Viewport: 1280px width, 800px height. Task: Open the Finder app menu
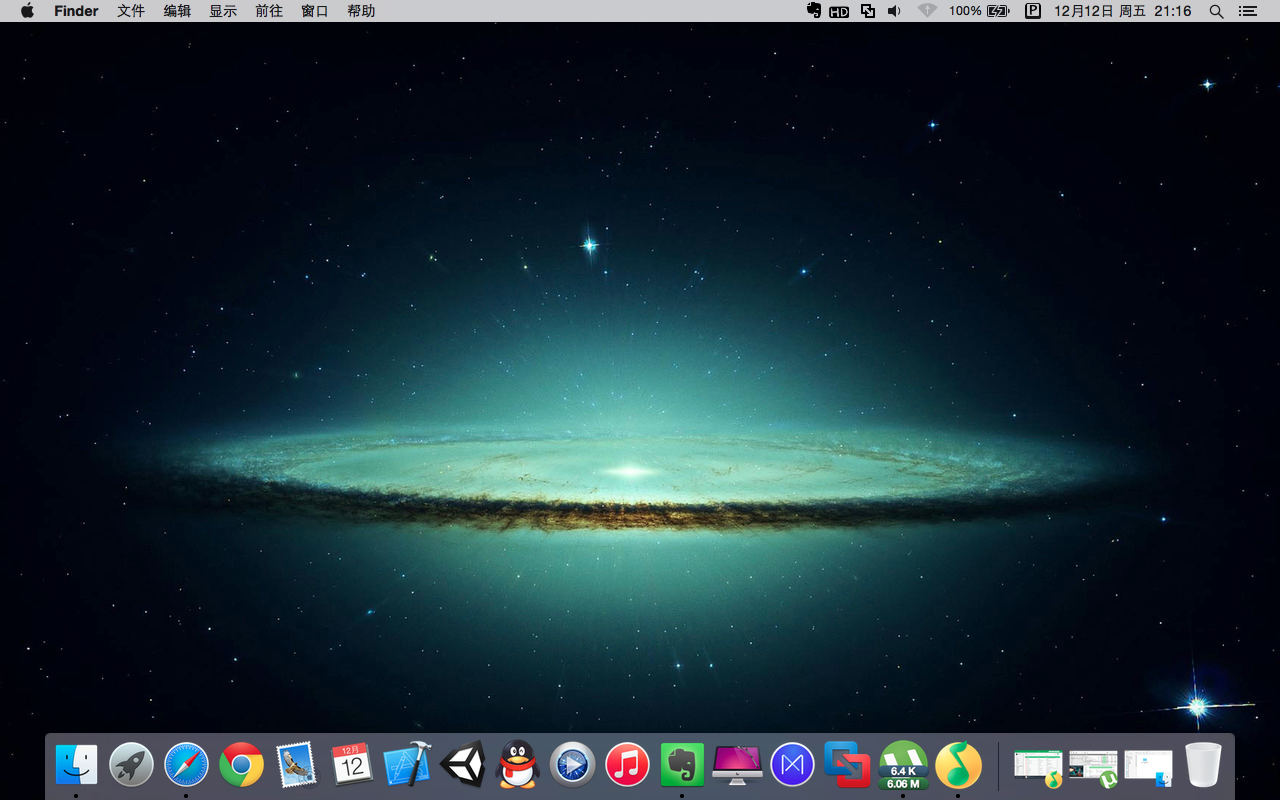pos(76,11)
